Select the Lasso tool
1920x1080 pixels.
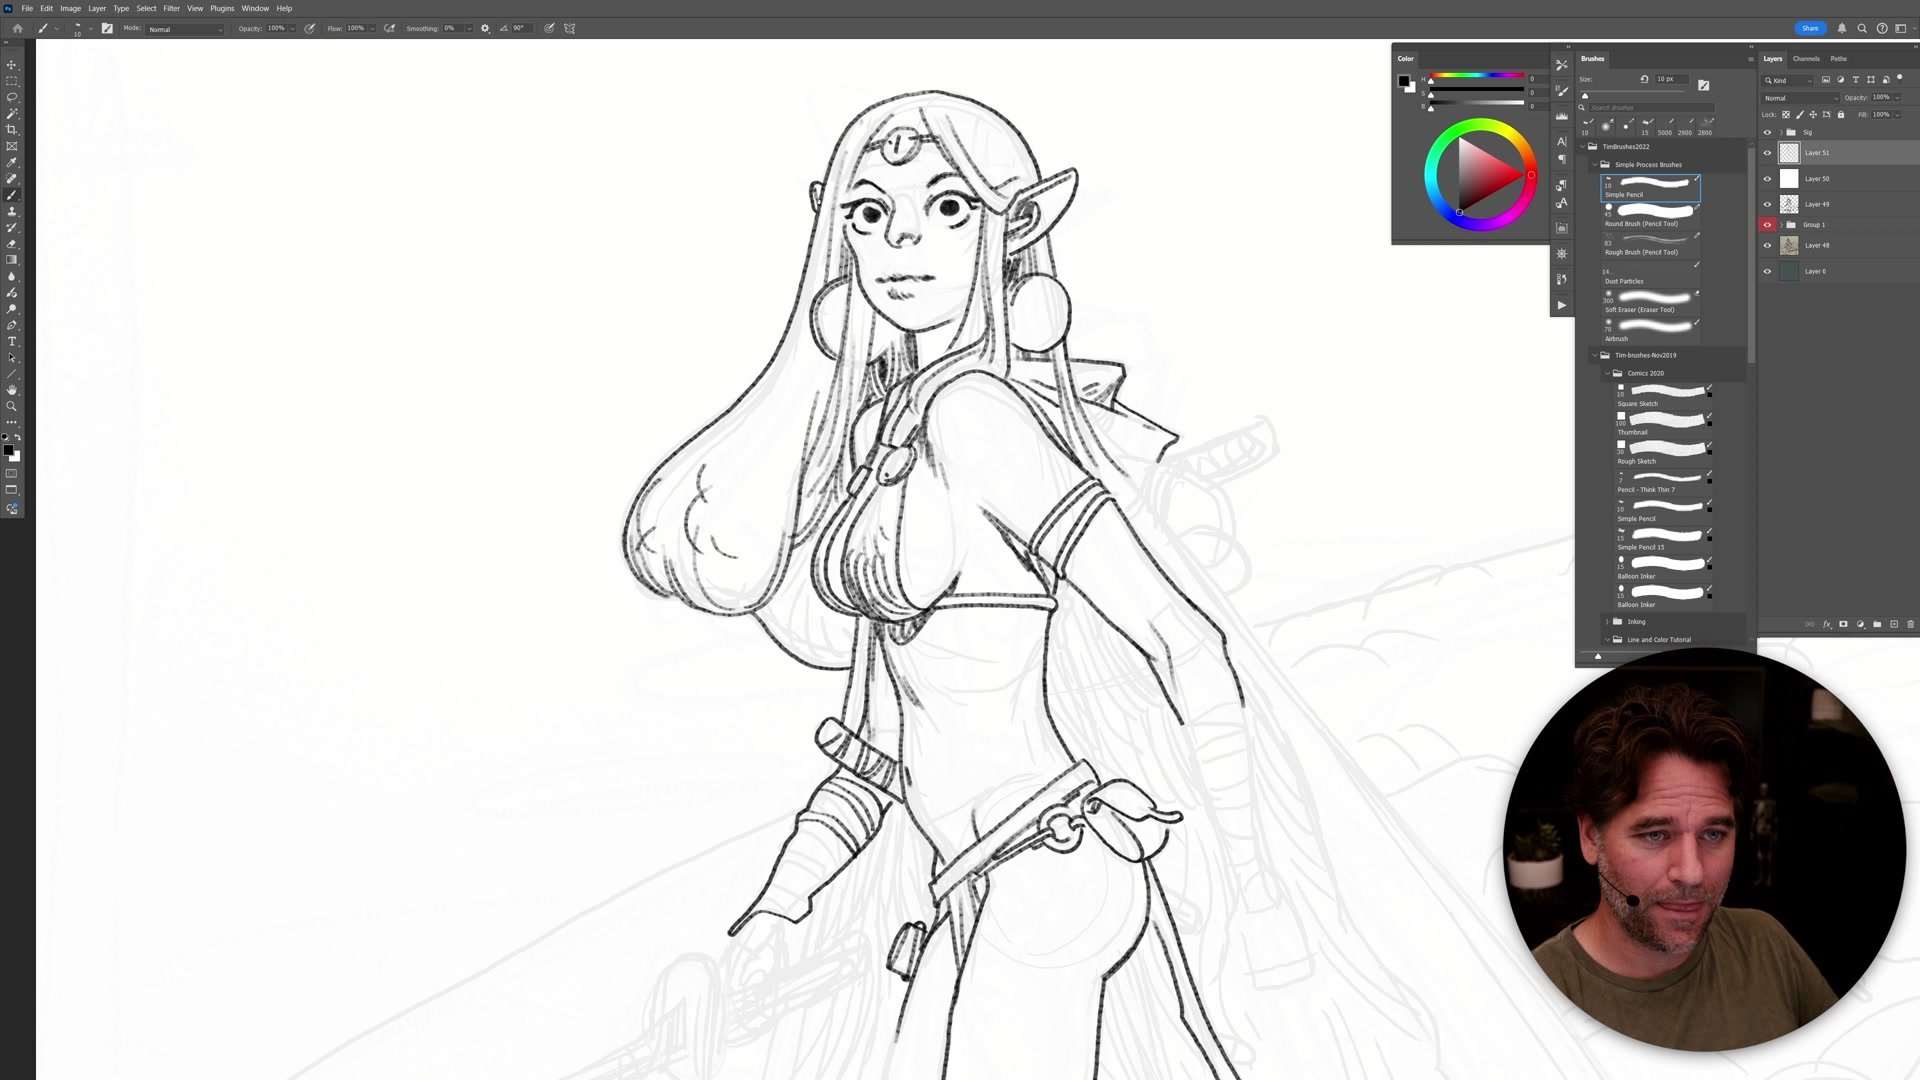tap(12, 97)
